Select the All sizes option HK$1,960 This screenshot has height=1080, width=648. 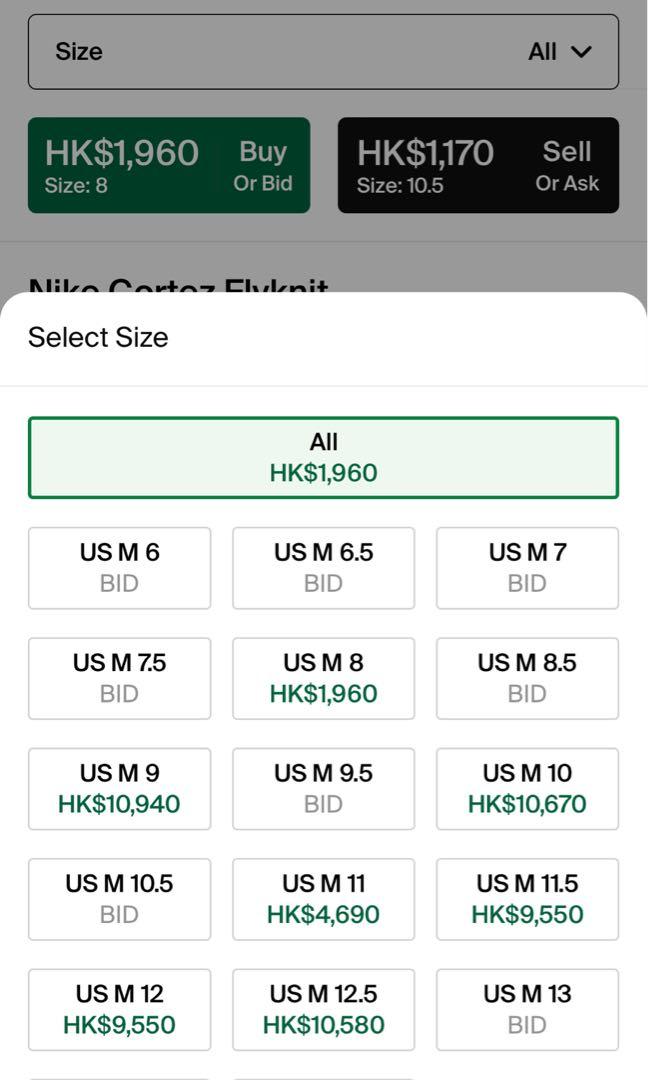[x=324, y=457]
